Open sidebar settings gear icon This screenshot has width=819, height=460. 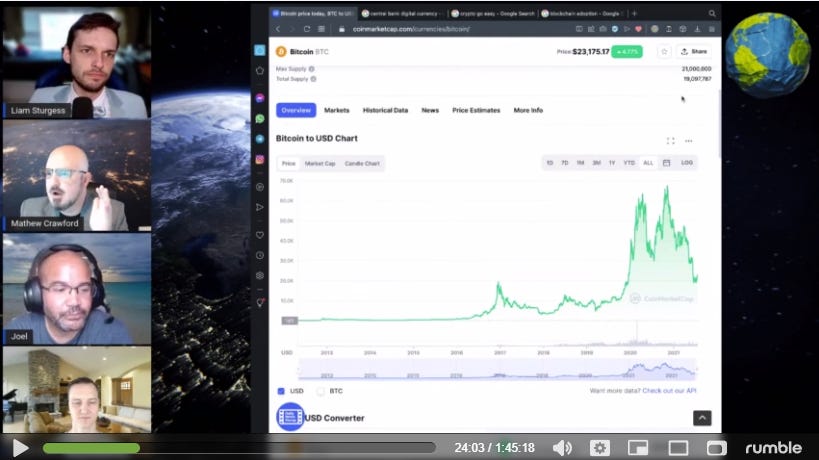(260, 276)
